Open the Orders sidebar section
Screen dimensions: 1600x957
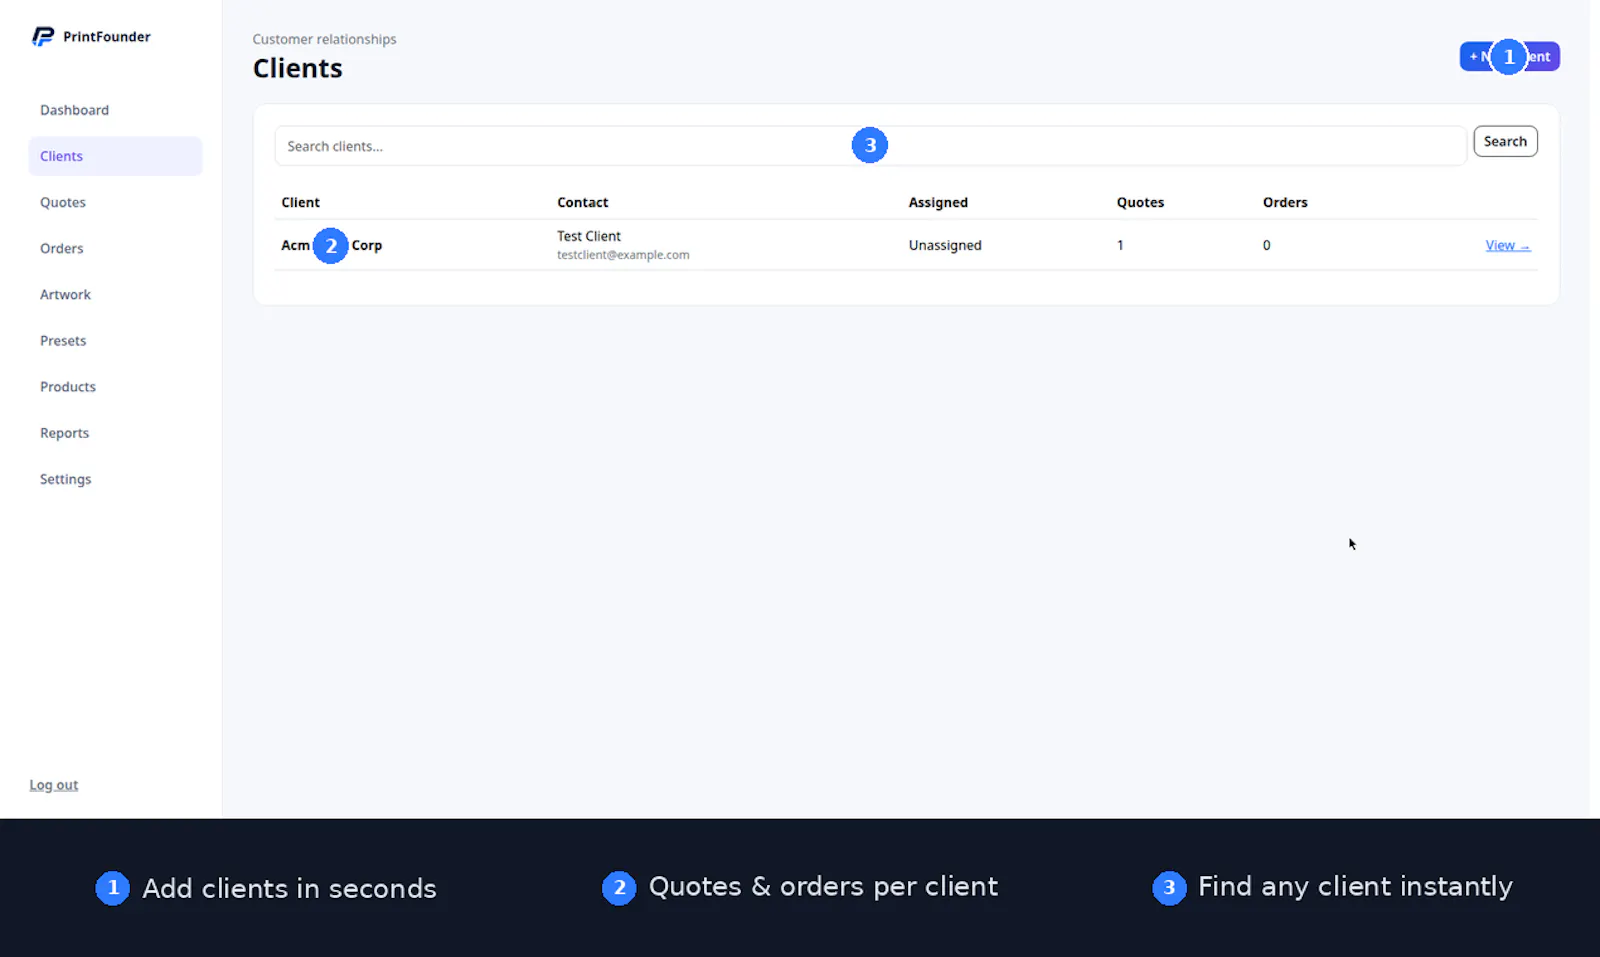coord(61,248)
